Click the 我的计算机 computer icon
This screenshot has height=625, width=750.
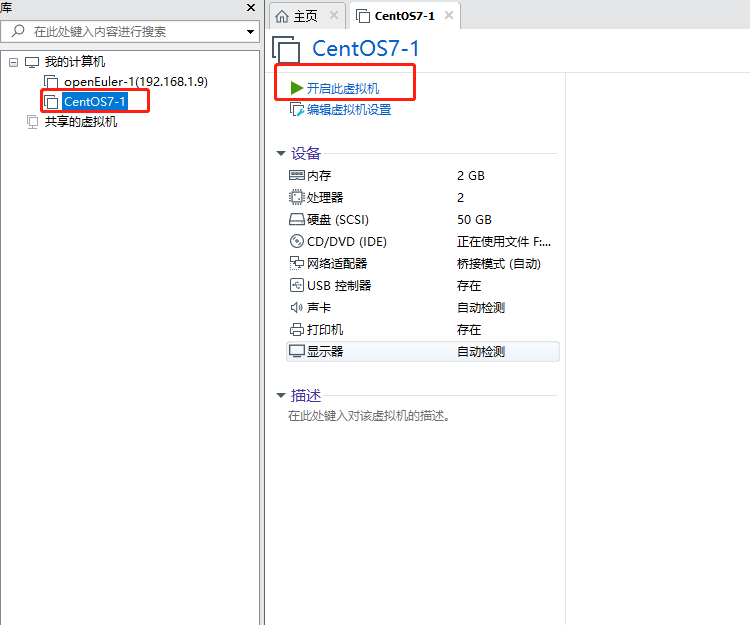coord(32,62)
